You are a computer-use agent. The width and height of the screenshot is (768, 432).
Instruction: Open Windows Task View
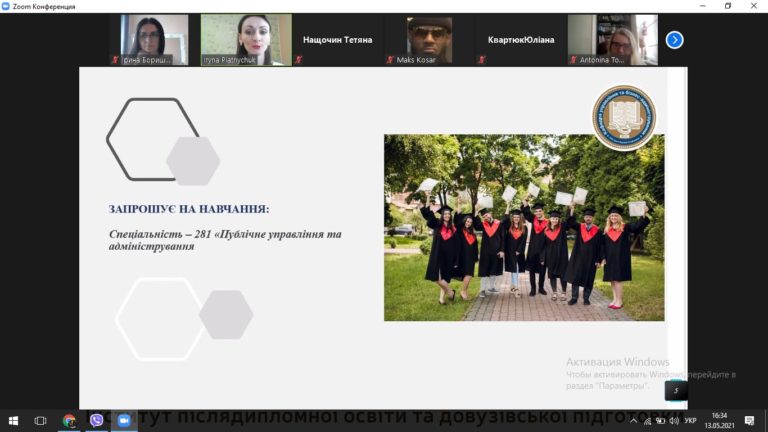[x=40, y=420]
